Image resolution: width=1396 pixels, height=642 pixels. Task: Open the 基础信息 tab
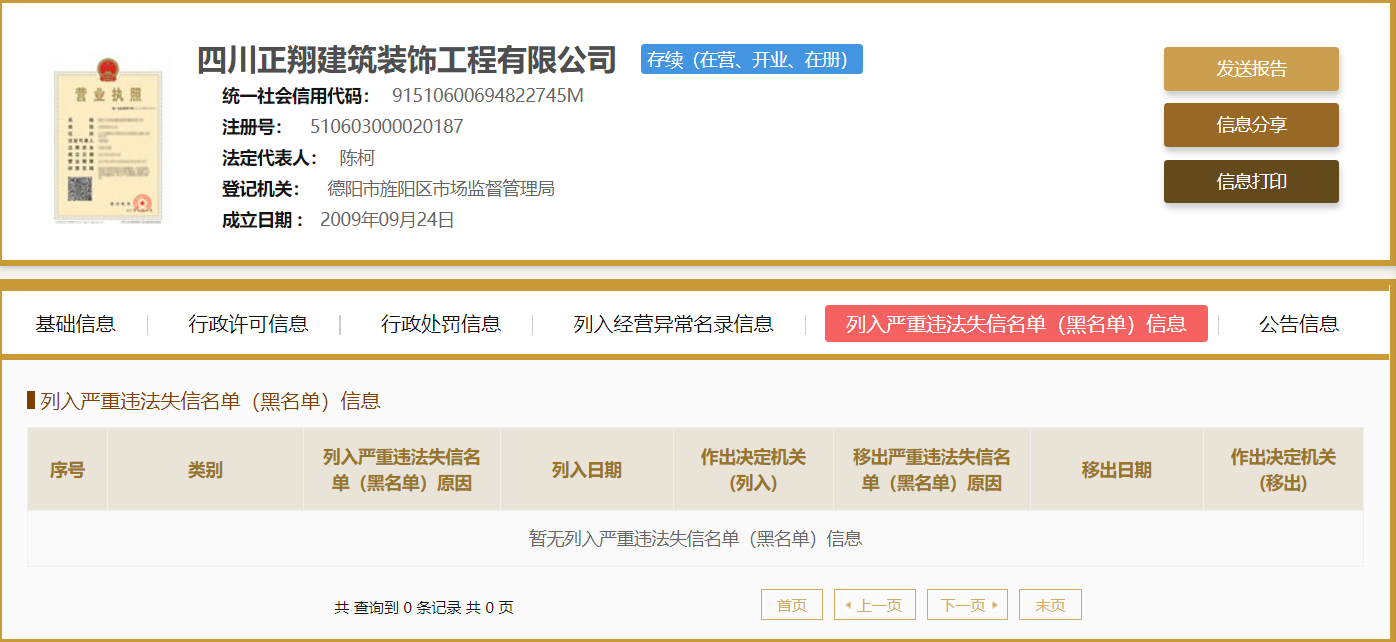[x=76, y=324]
